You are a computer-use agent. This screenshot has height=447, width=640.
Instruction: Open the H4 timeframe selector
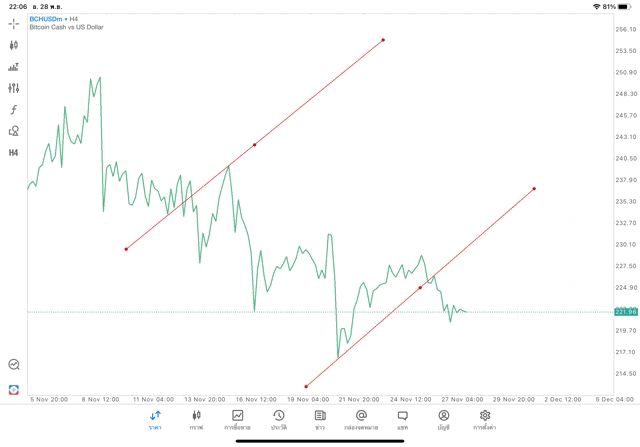click(x=14, y=153)
